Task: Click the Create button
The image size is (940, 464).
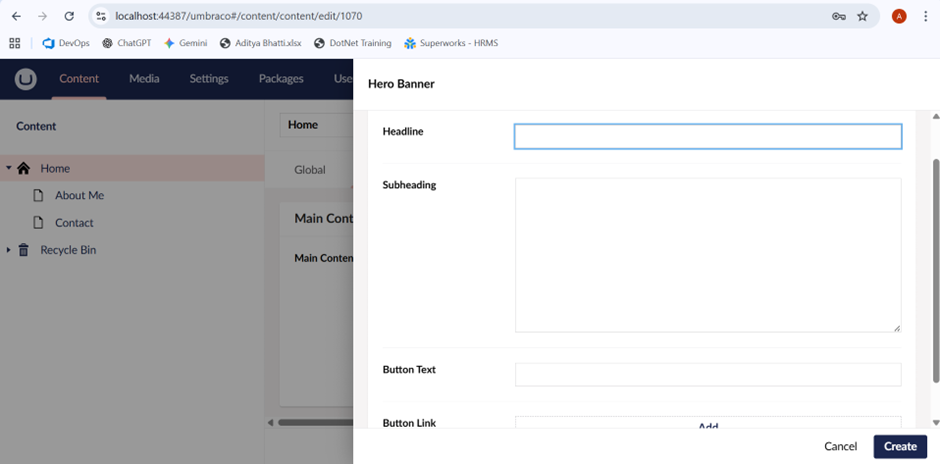Action: [x=899, y=446]
